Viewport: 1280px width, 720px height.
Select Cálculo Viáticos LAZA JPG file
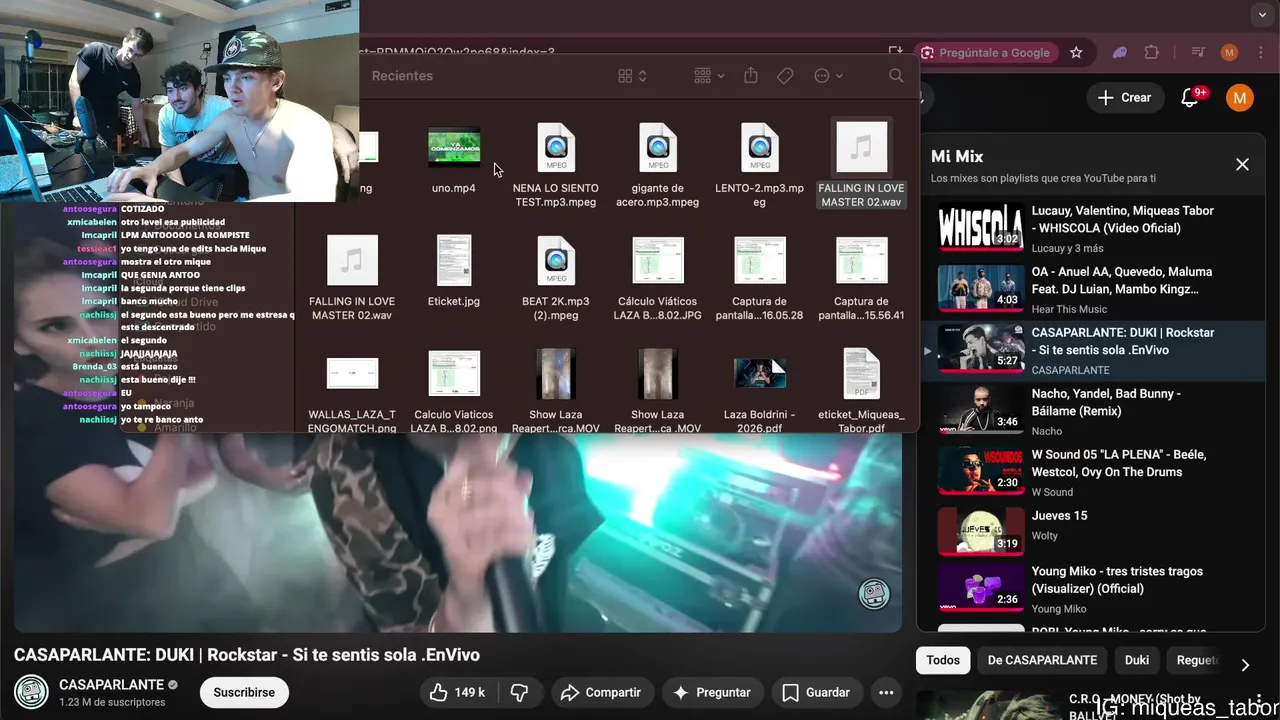658,279
